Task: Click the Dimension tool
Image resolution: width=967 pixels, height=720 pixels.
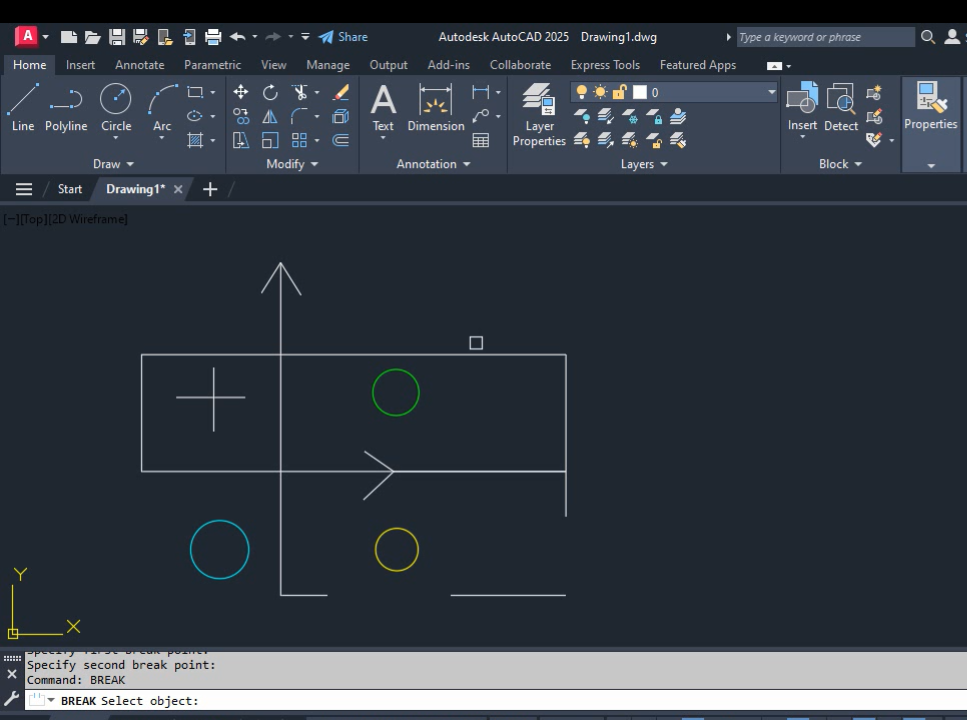Action: pyautogui.click(x=435, y=108)
